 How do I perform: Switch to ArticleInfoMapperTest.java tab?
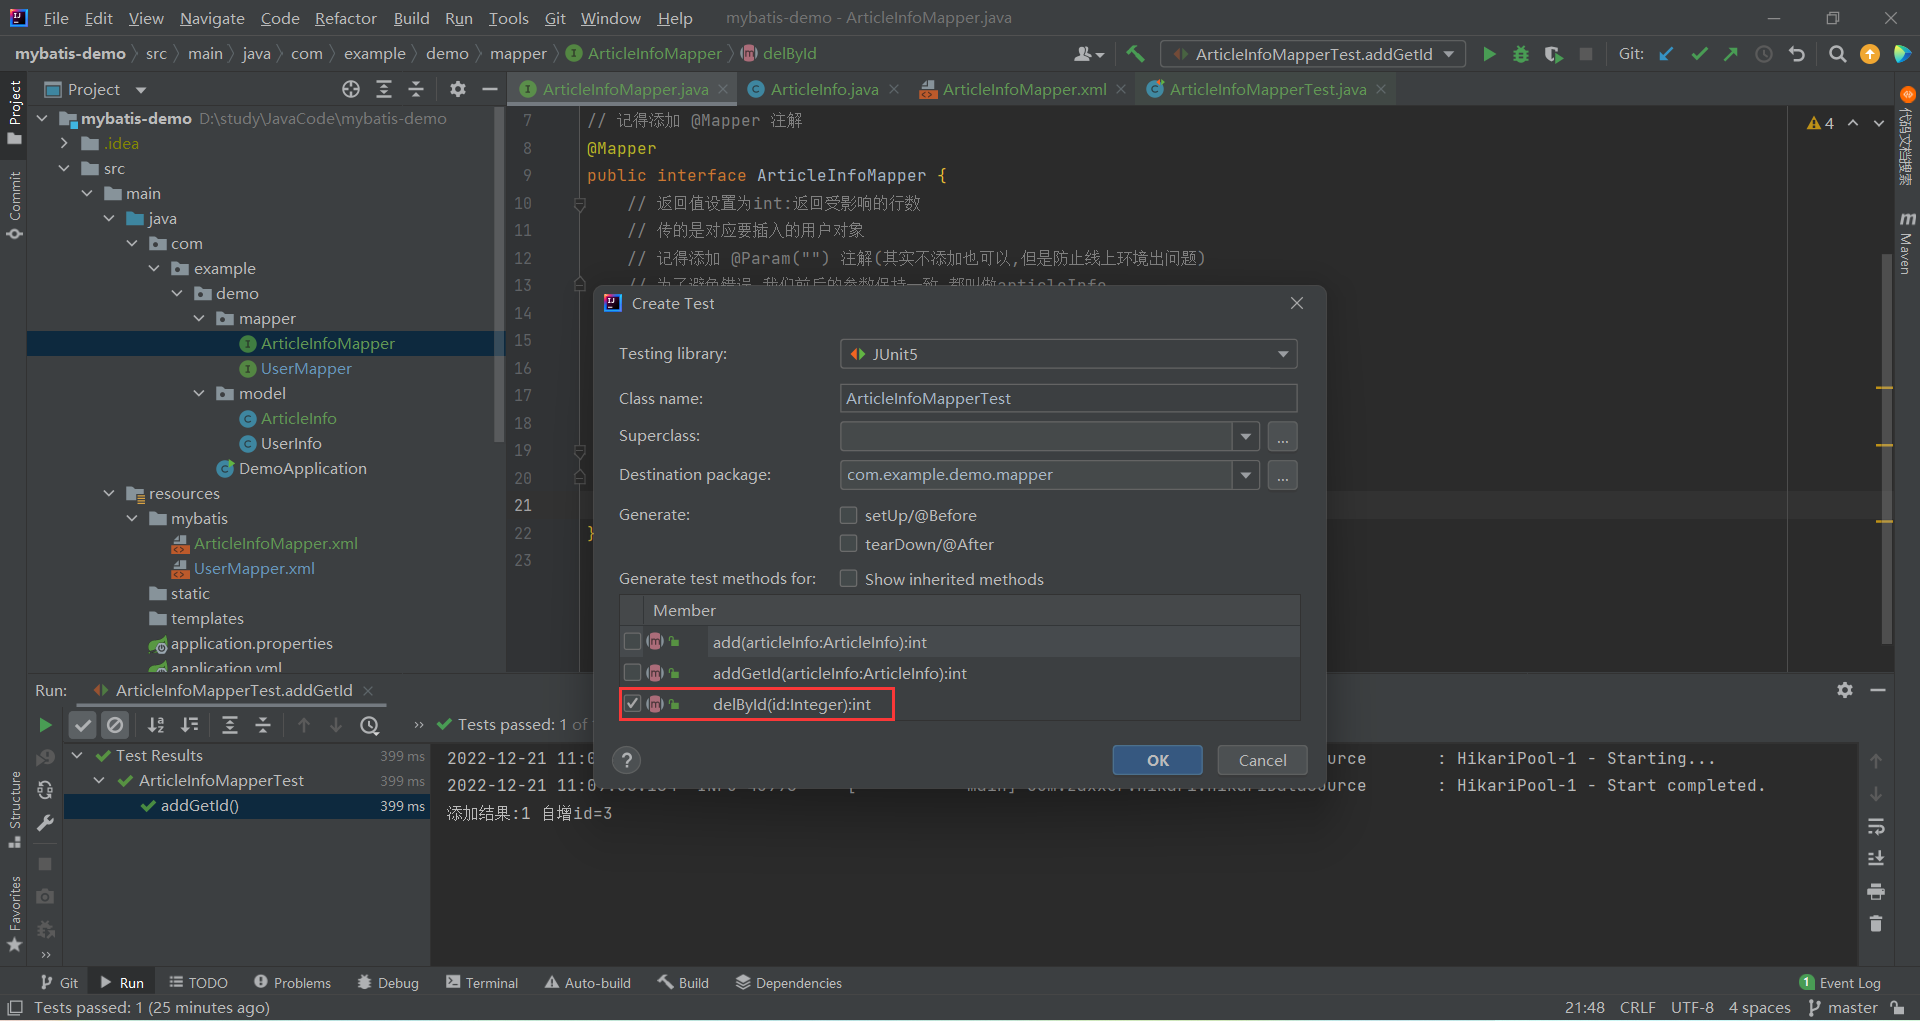1267,89
